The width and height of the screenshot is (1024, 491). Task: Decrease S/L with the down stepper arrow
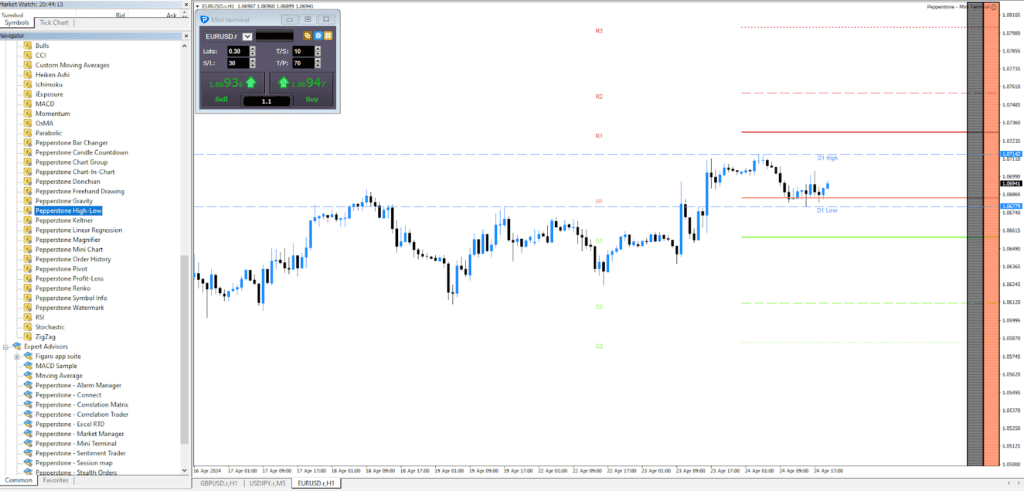(253, 65)
